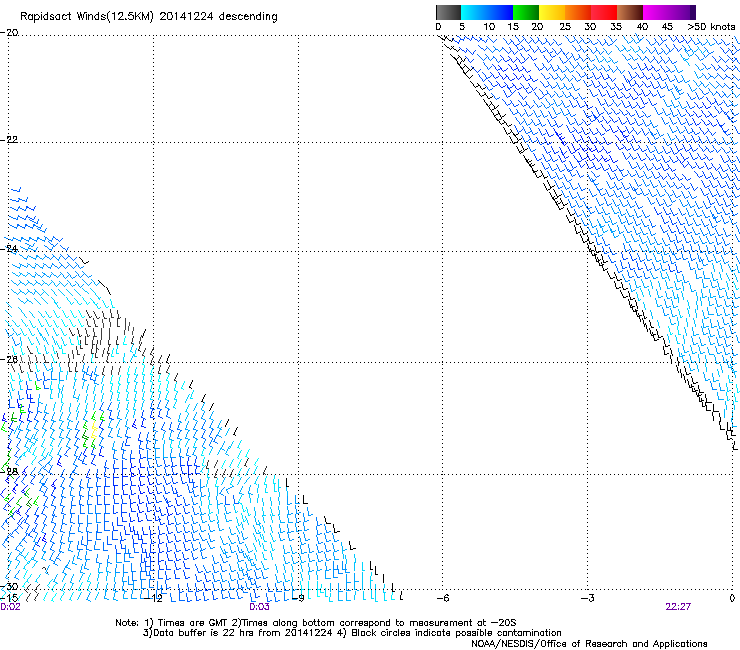Viewport: 740px width, 650px height.
Task: Click the NOAA/NESDIS credit text
Action: 589,644
